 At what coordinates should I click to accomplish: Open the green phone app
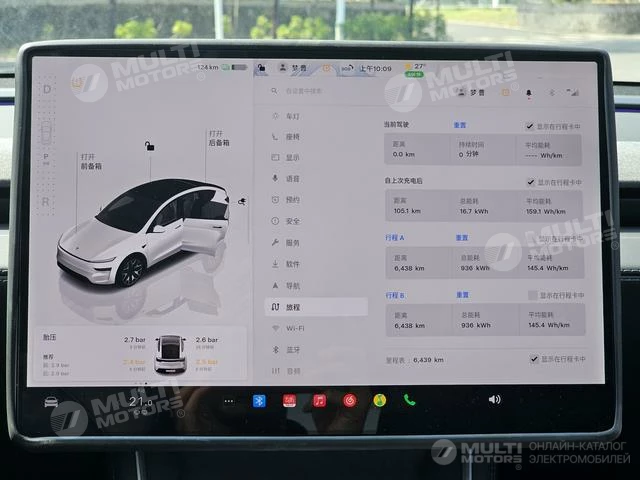tap(409, 400)
